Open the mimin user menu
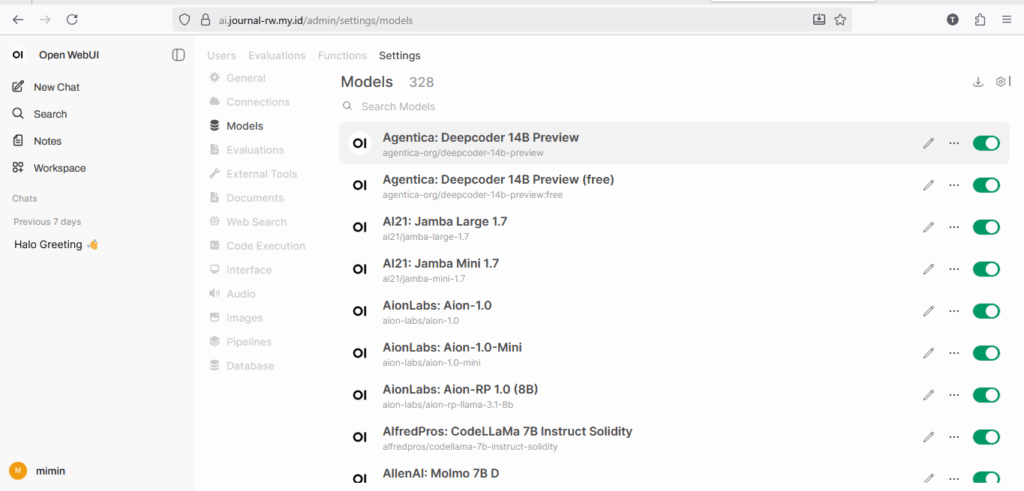Screen dimensions: 1024x491 [38, 471]
